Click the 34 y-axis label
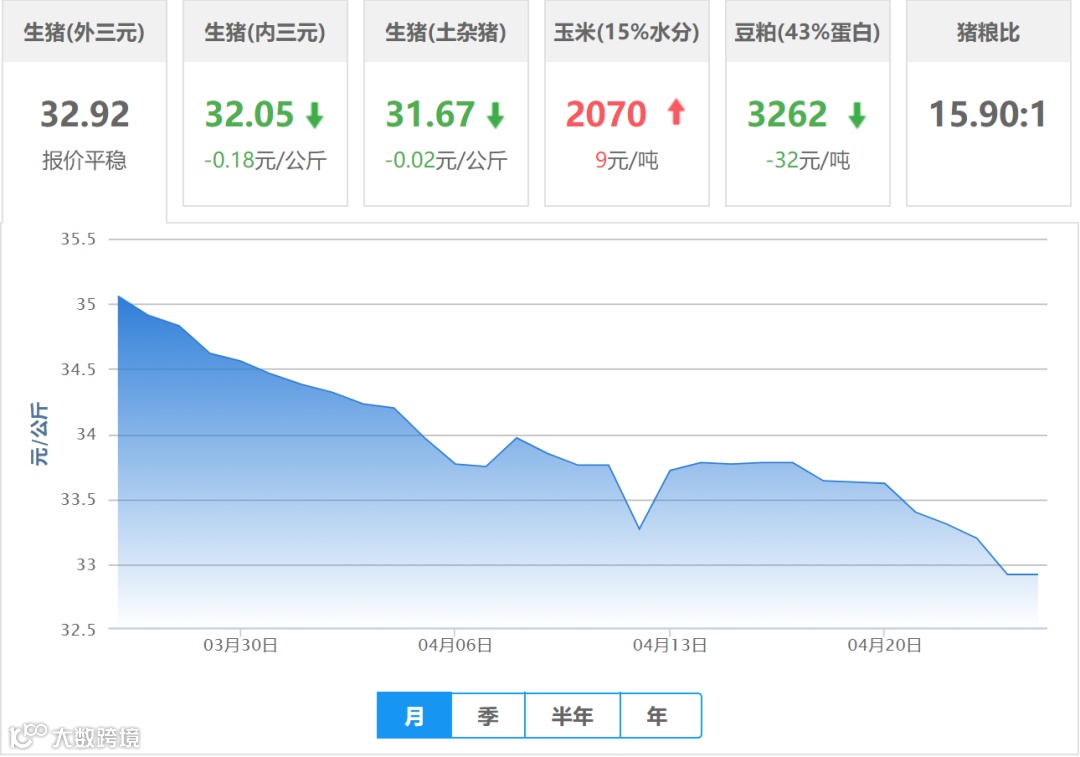Screen dimensions: 1080x757 click(85, 435)
